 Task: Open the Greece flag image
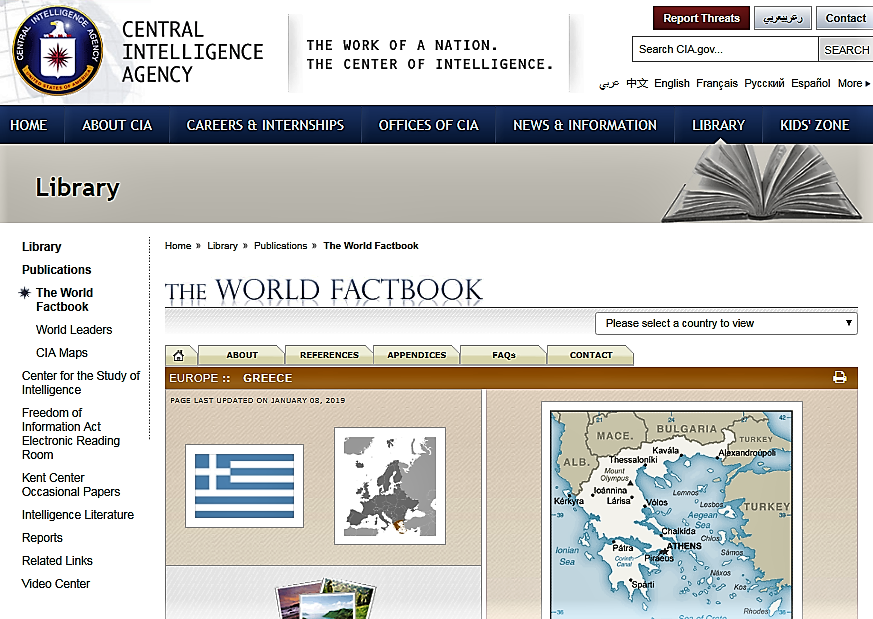244,485
